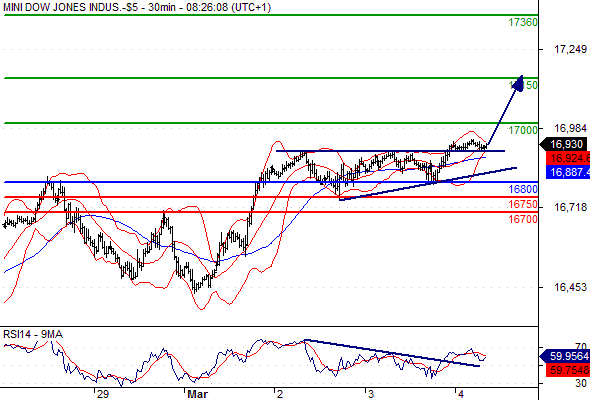Click the 17,249 price axis value
The height and width of the screenshot is (400, 590).
[x=570, y=49]
